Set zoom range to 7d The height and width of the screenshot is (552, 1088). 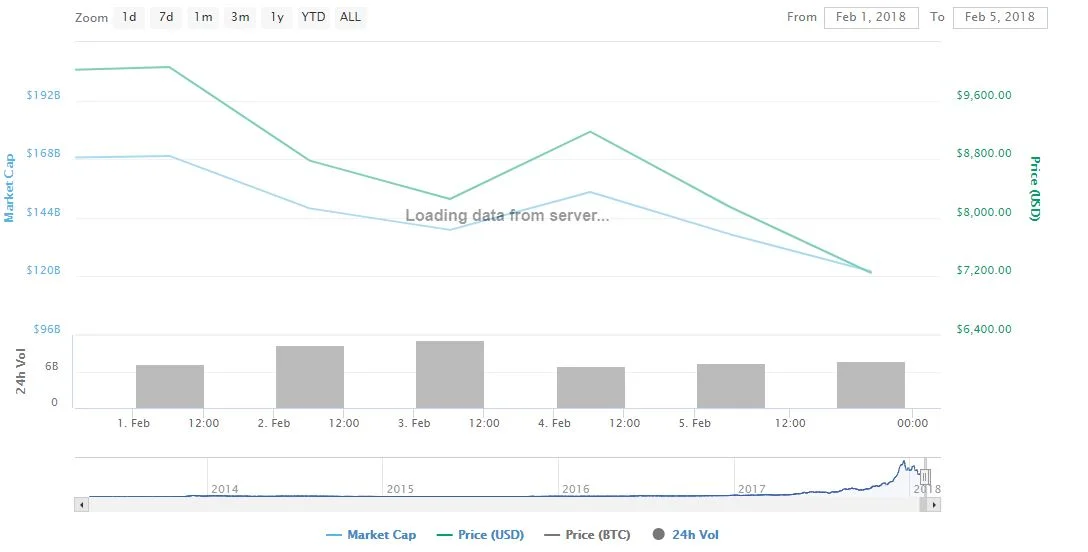tap(166, 17)
